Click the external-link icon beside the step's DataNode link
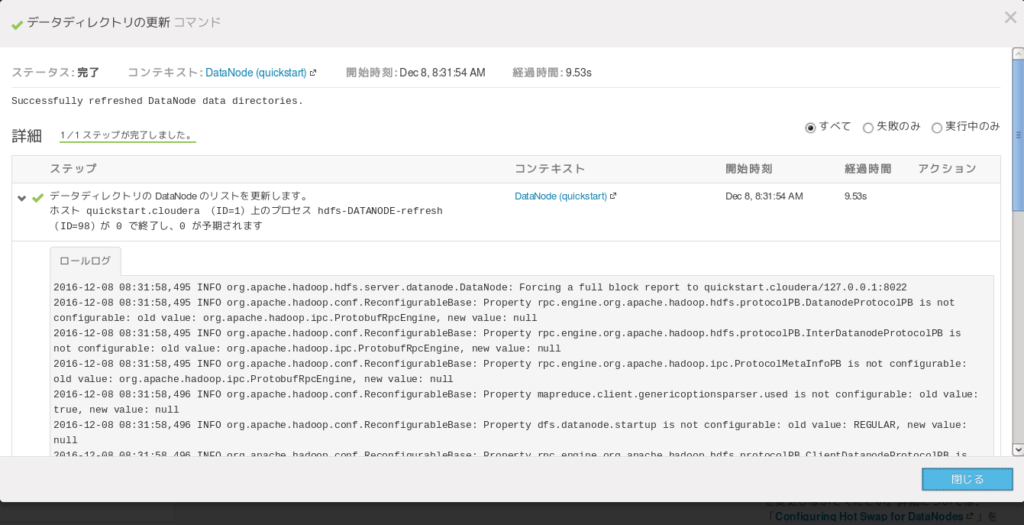The width and height of the screenshot is (1024, 525). coord(613,196)
